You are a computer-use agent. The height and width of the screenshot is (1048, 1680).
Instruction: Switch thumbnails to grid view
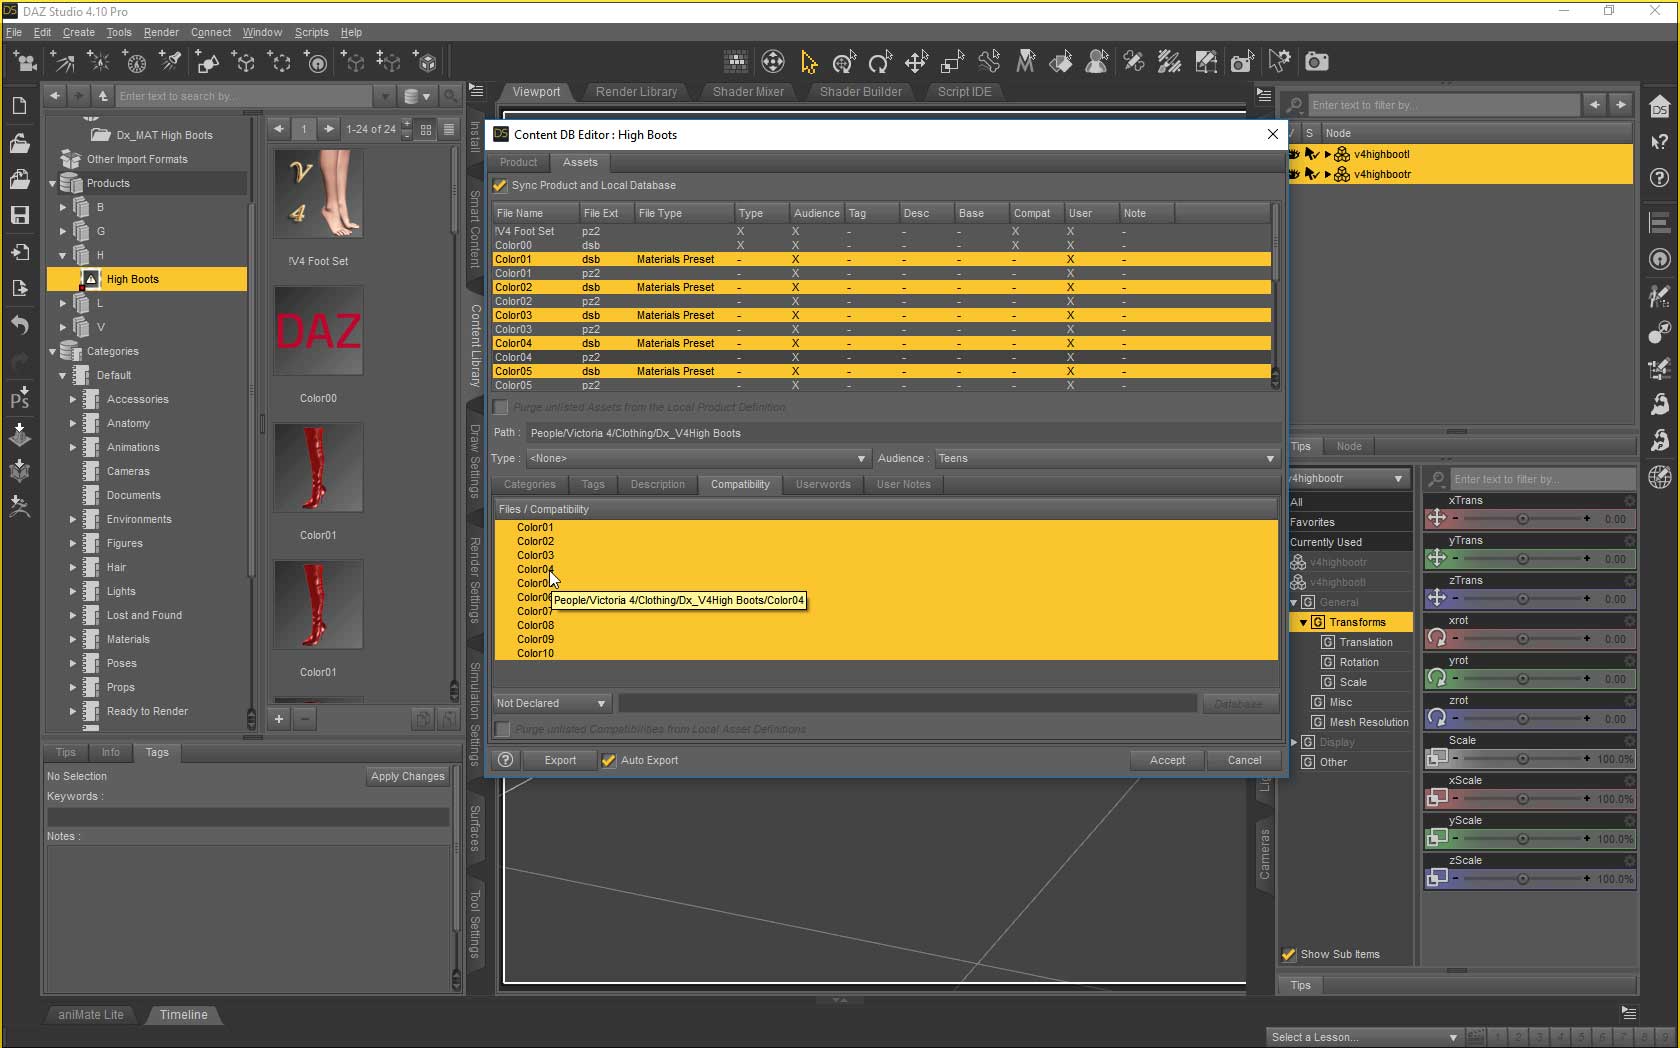(x=426, y=129)
